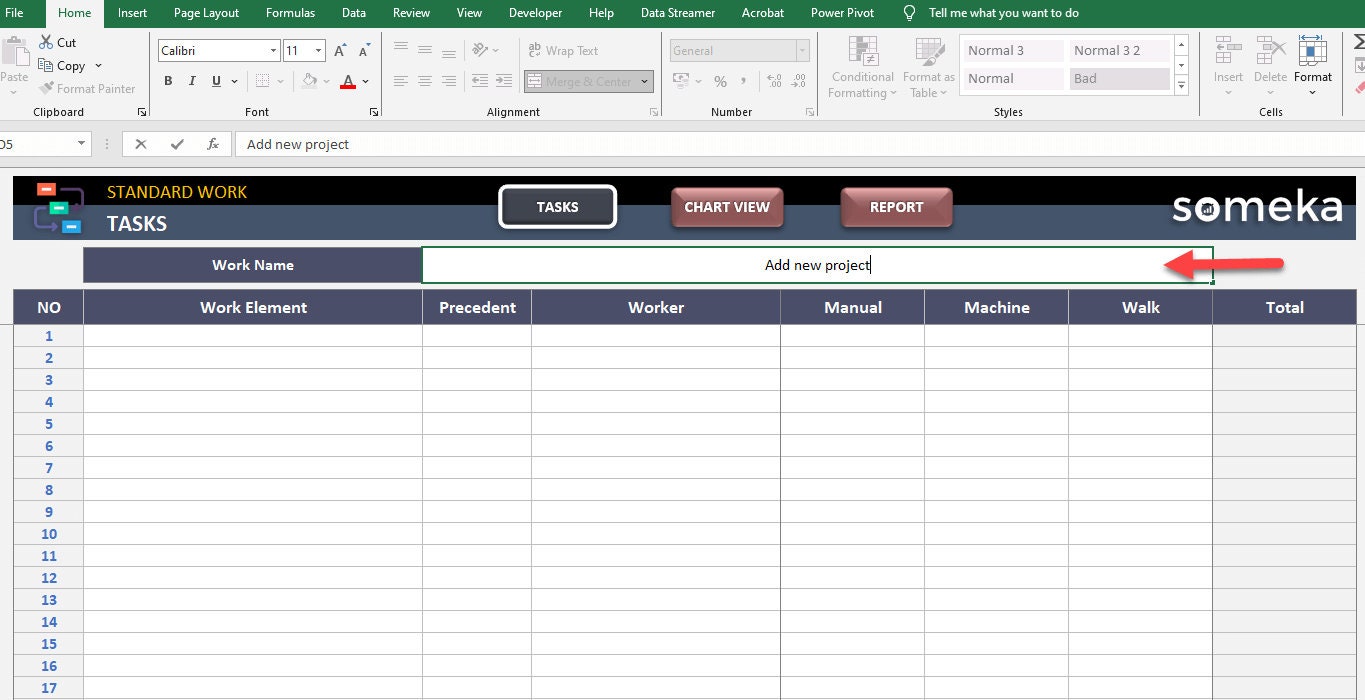Click the Paste clipboard icon
Image resolution: width=1365 pixels, height=700 pixels.
pos(14,51)
